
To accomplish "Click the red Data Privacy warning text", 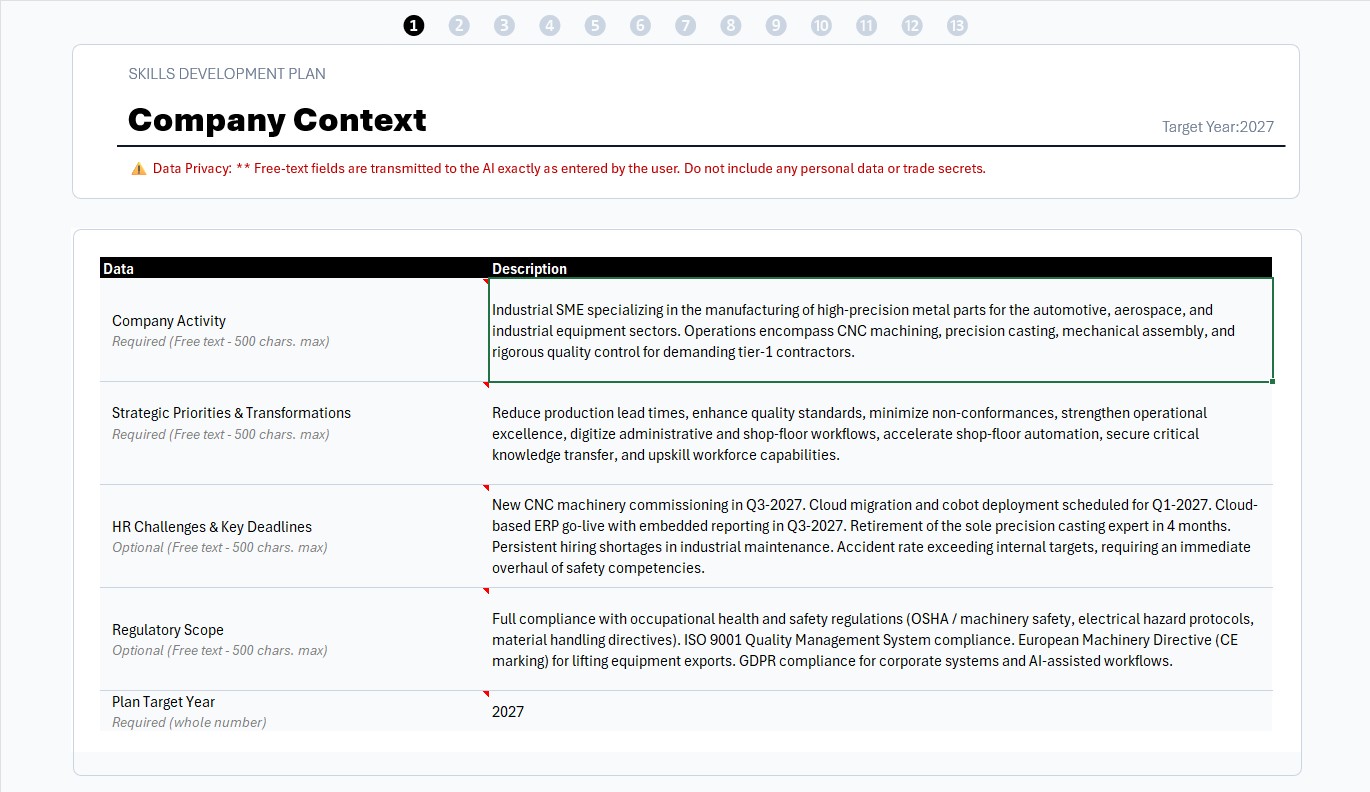I will point(569,169).
